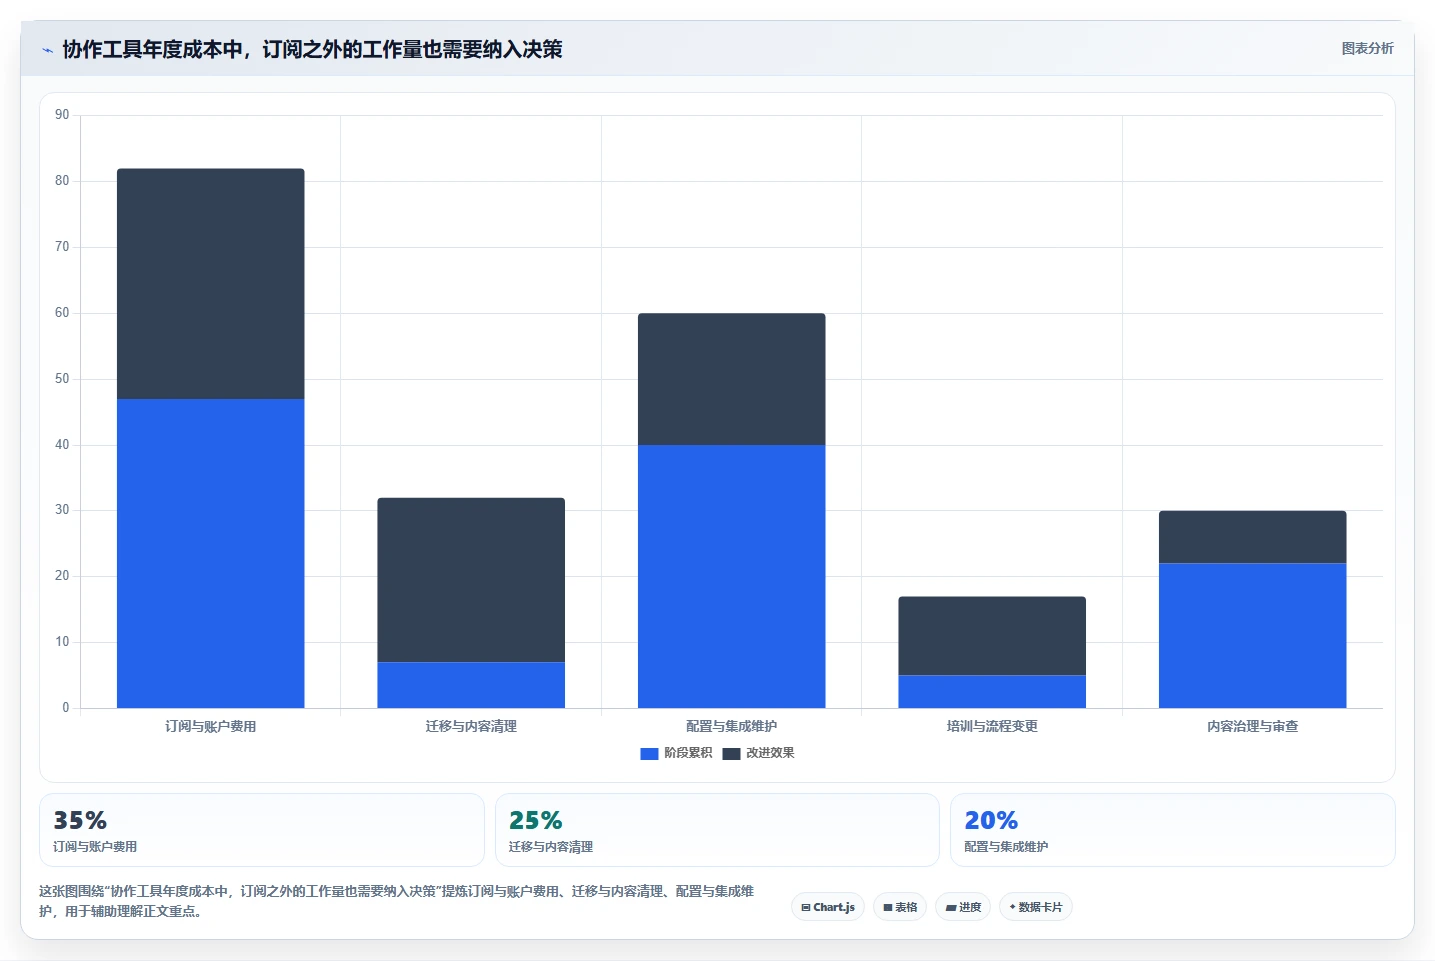Click the 25% 迁移与内容清理 stat card

point(717,830)
